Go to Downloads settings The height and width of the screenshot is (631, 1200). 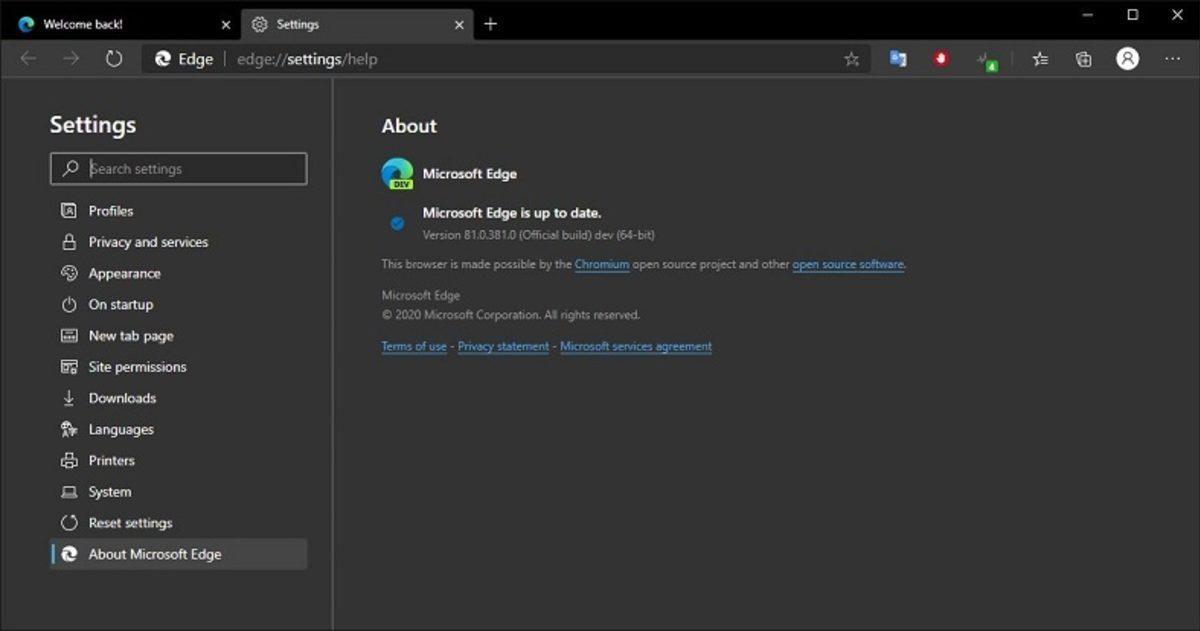[122, 398]
